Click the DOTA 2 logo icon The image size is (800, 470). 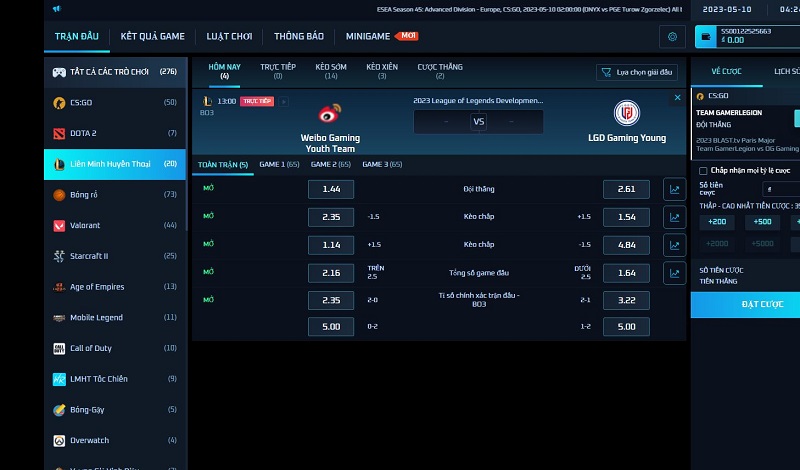tap(59, 133)
